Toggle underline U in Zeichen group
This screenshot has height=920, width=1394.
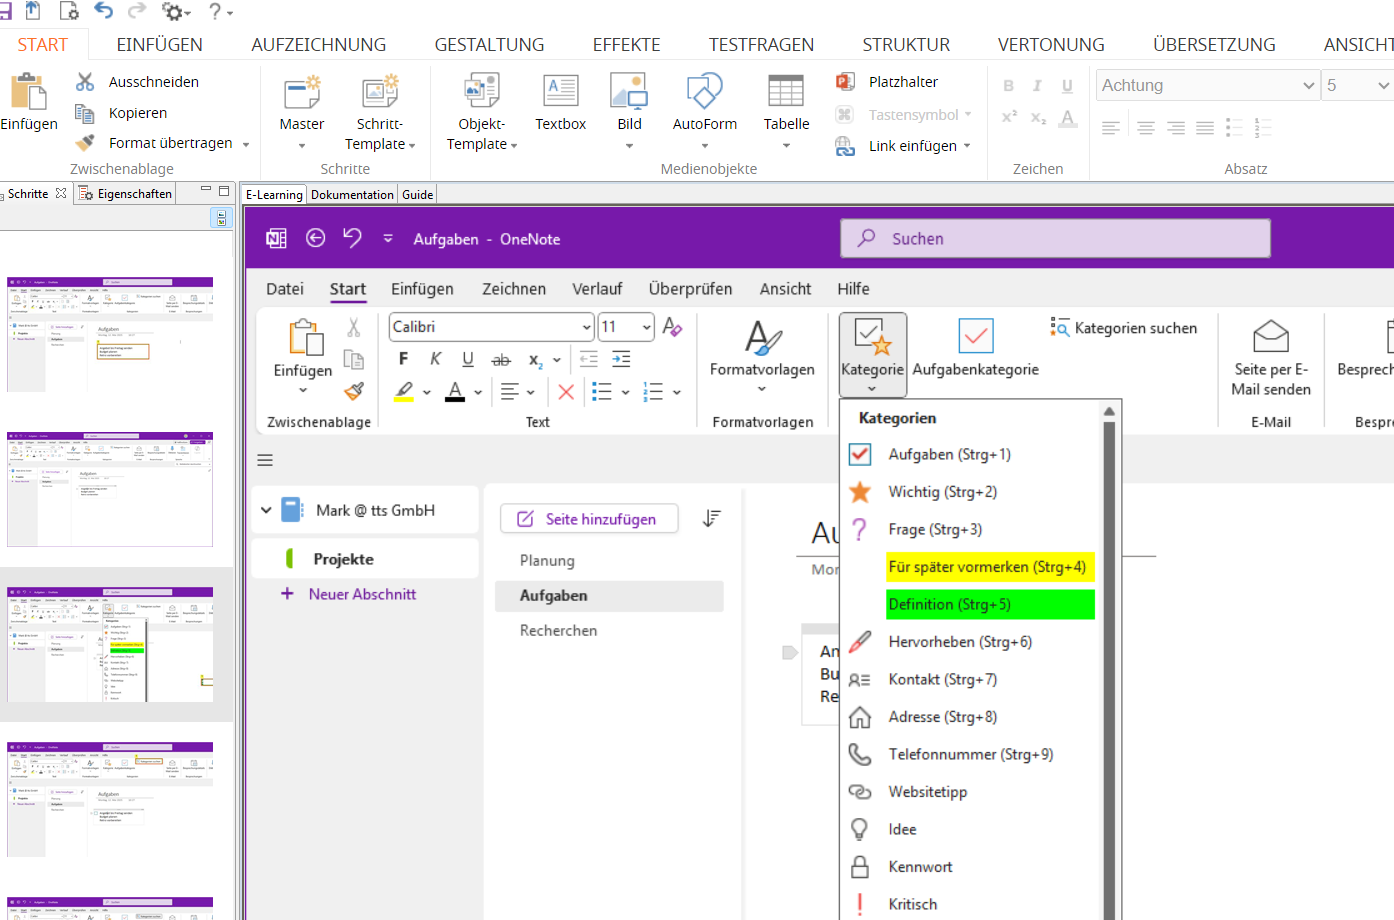point(1067,86)
